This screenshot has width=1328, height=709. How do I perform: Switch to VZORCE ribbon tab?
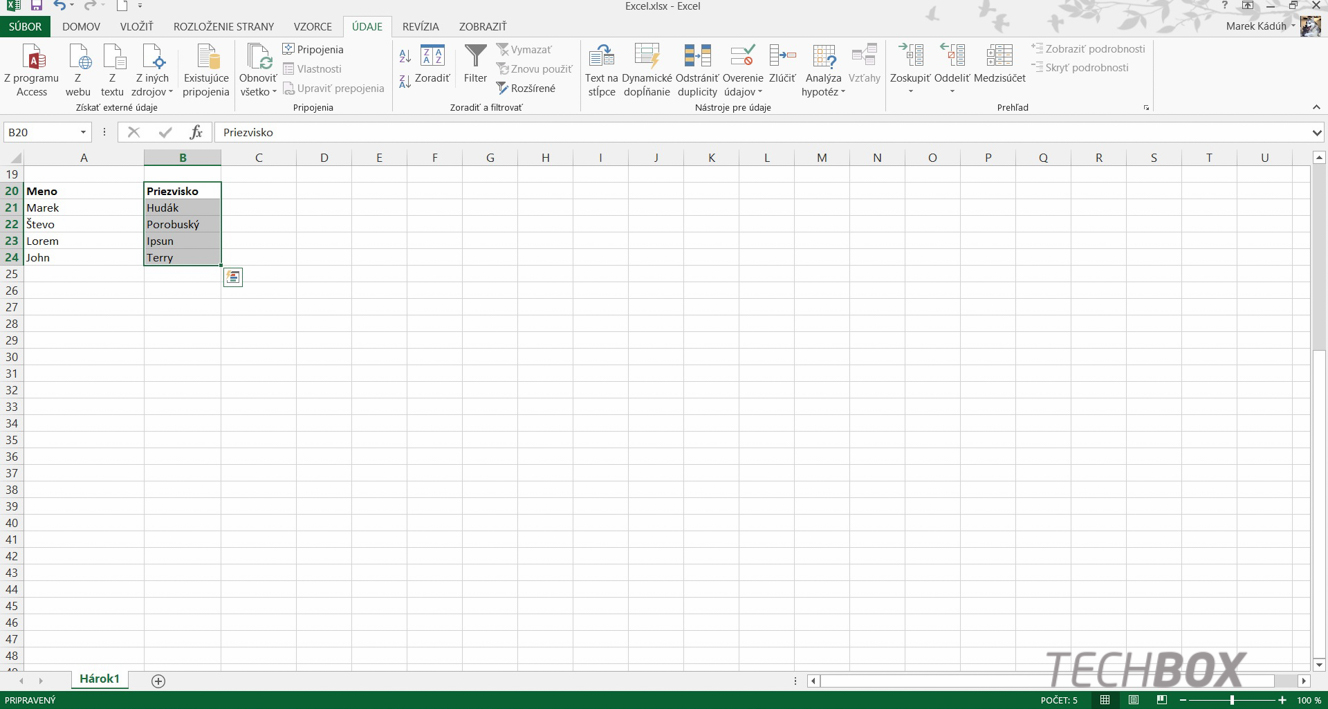pos(313,27)
